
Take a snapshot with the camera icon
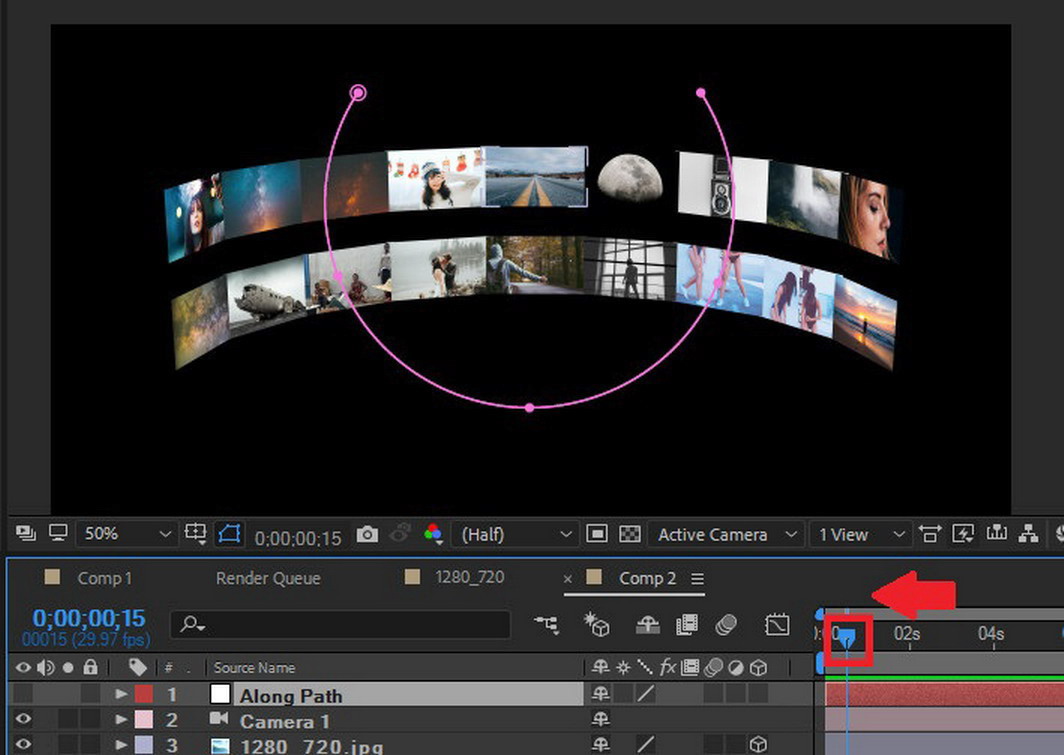367,535
